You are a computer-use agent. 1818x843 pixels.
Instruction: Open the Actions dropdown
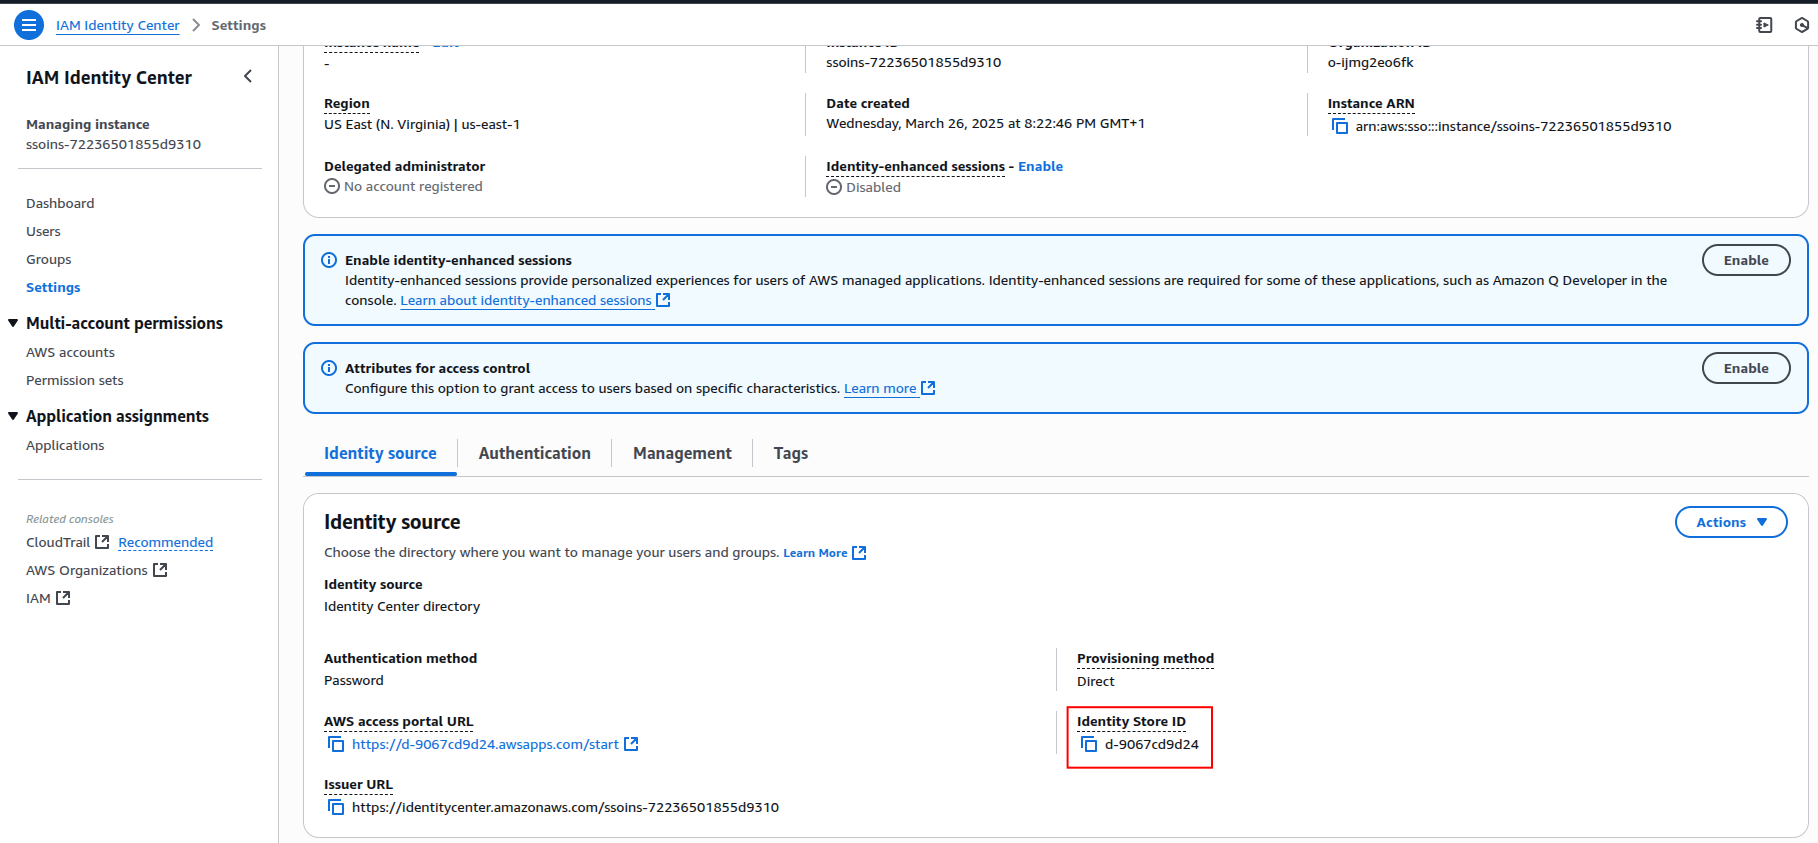(1730, 522)
